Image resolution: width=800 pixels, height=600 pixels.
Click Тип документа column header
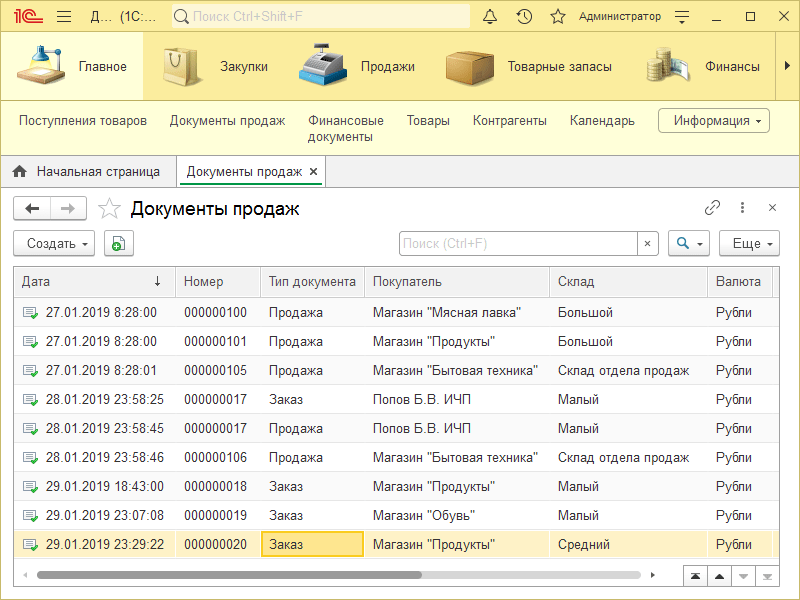pyautogui.click(x=312, y=282)
